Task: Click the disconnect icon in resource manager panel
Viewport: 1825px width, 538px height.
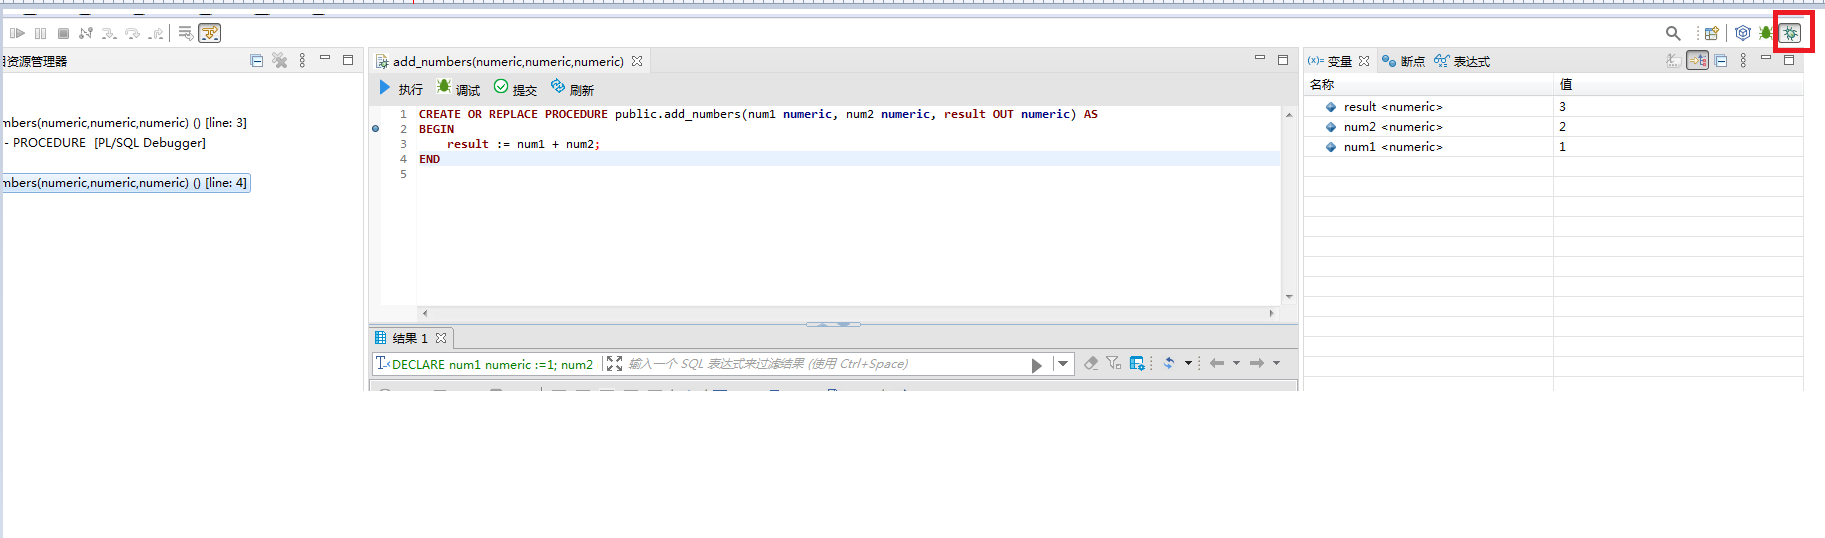Action: tap(280, 61)
